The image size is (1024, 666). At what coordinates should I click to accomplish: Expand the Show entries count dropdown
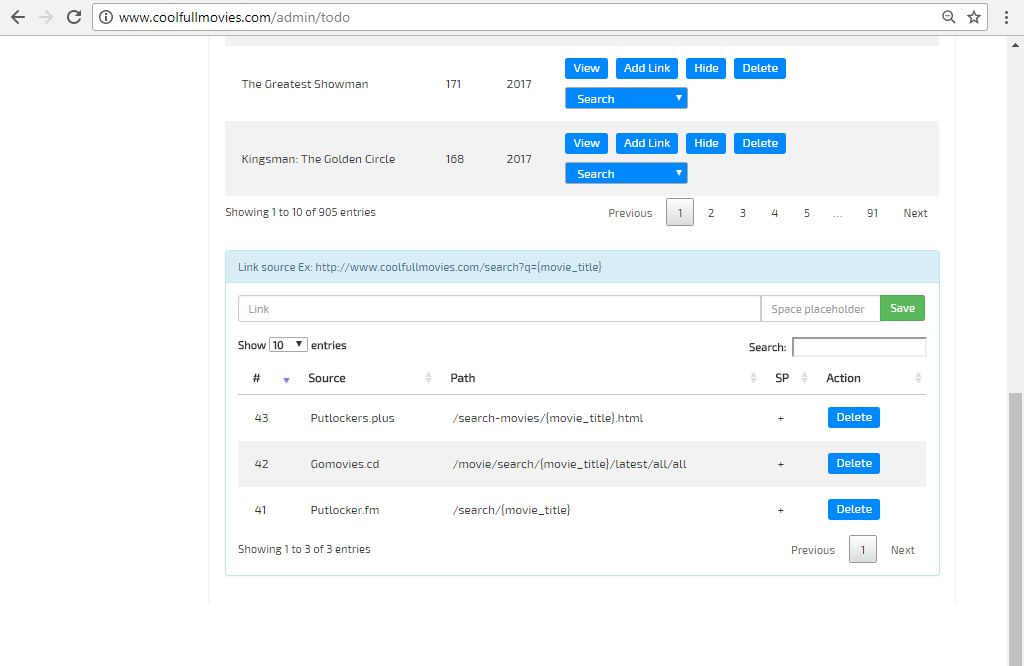click(x=288, y=345)
